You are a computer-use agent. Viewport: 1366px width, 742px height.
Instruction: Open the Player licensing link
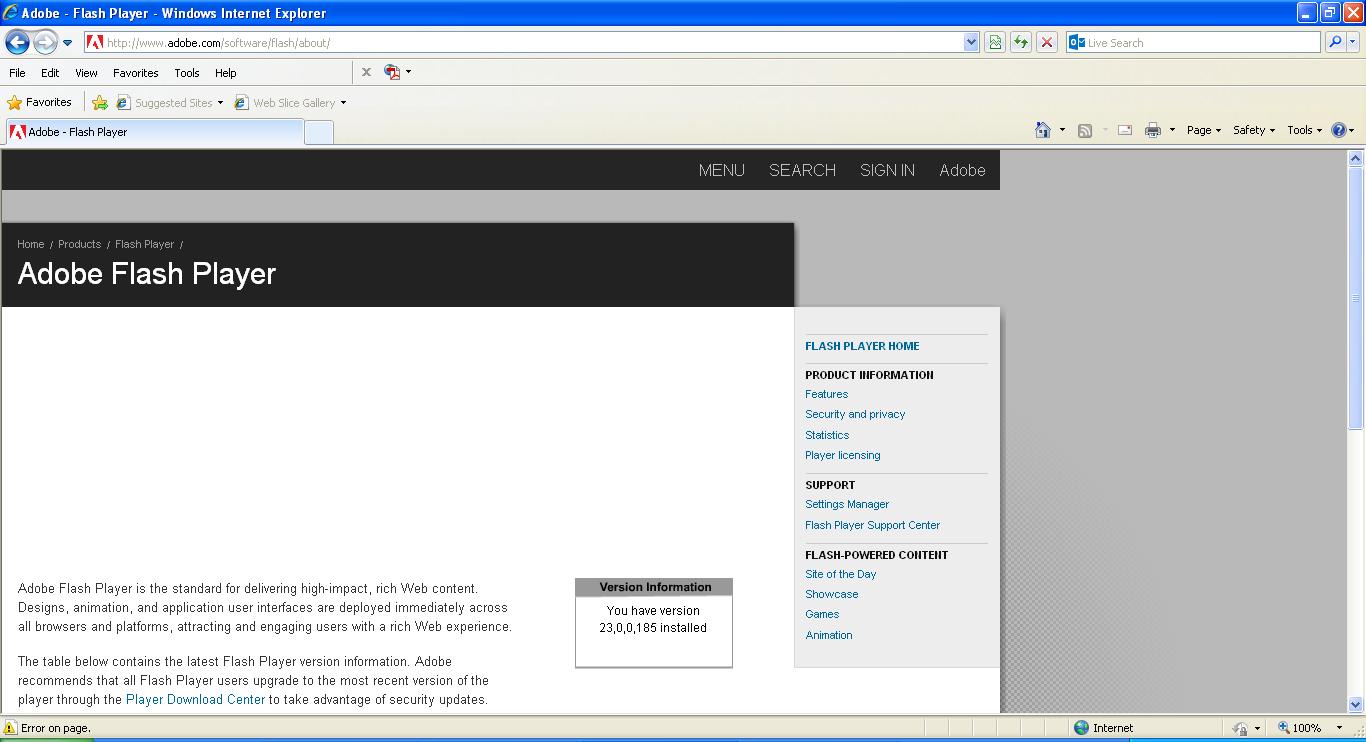(x=843, y=455)
